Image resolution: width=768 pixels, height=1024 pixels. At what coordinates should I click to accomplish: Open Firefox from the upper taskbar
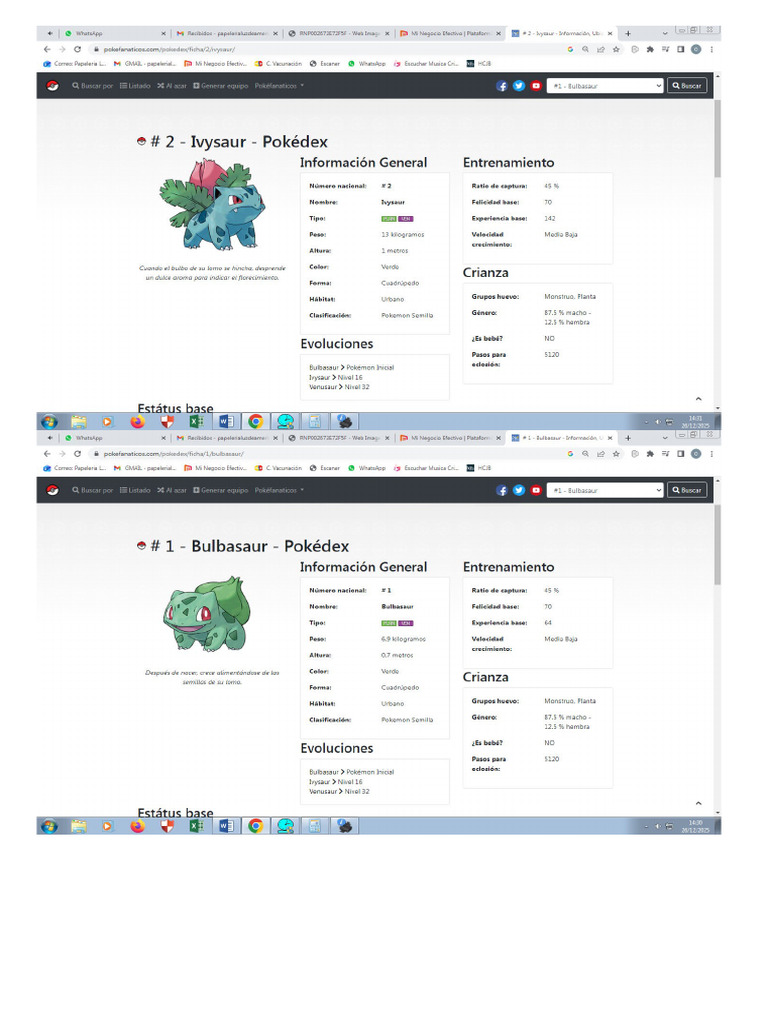pos(137,421)
